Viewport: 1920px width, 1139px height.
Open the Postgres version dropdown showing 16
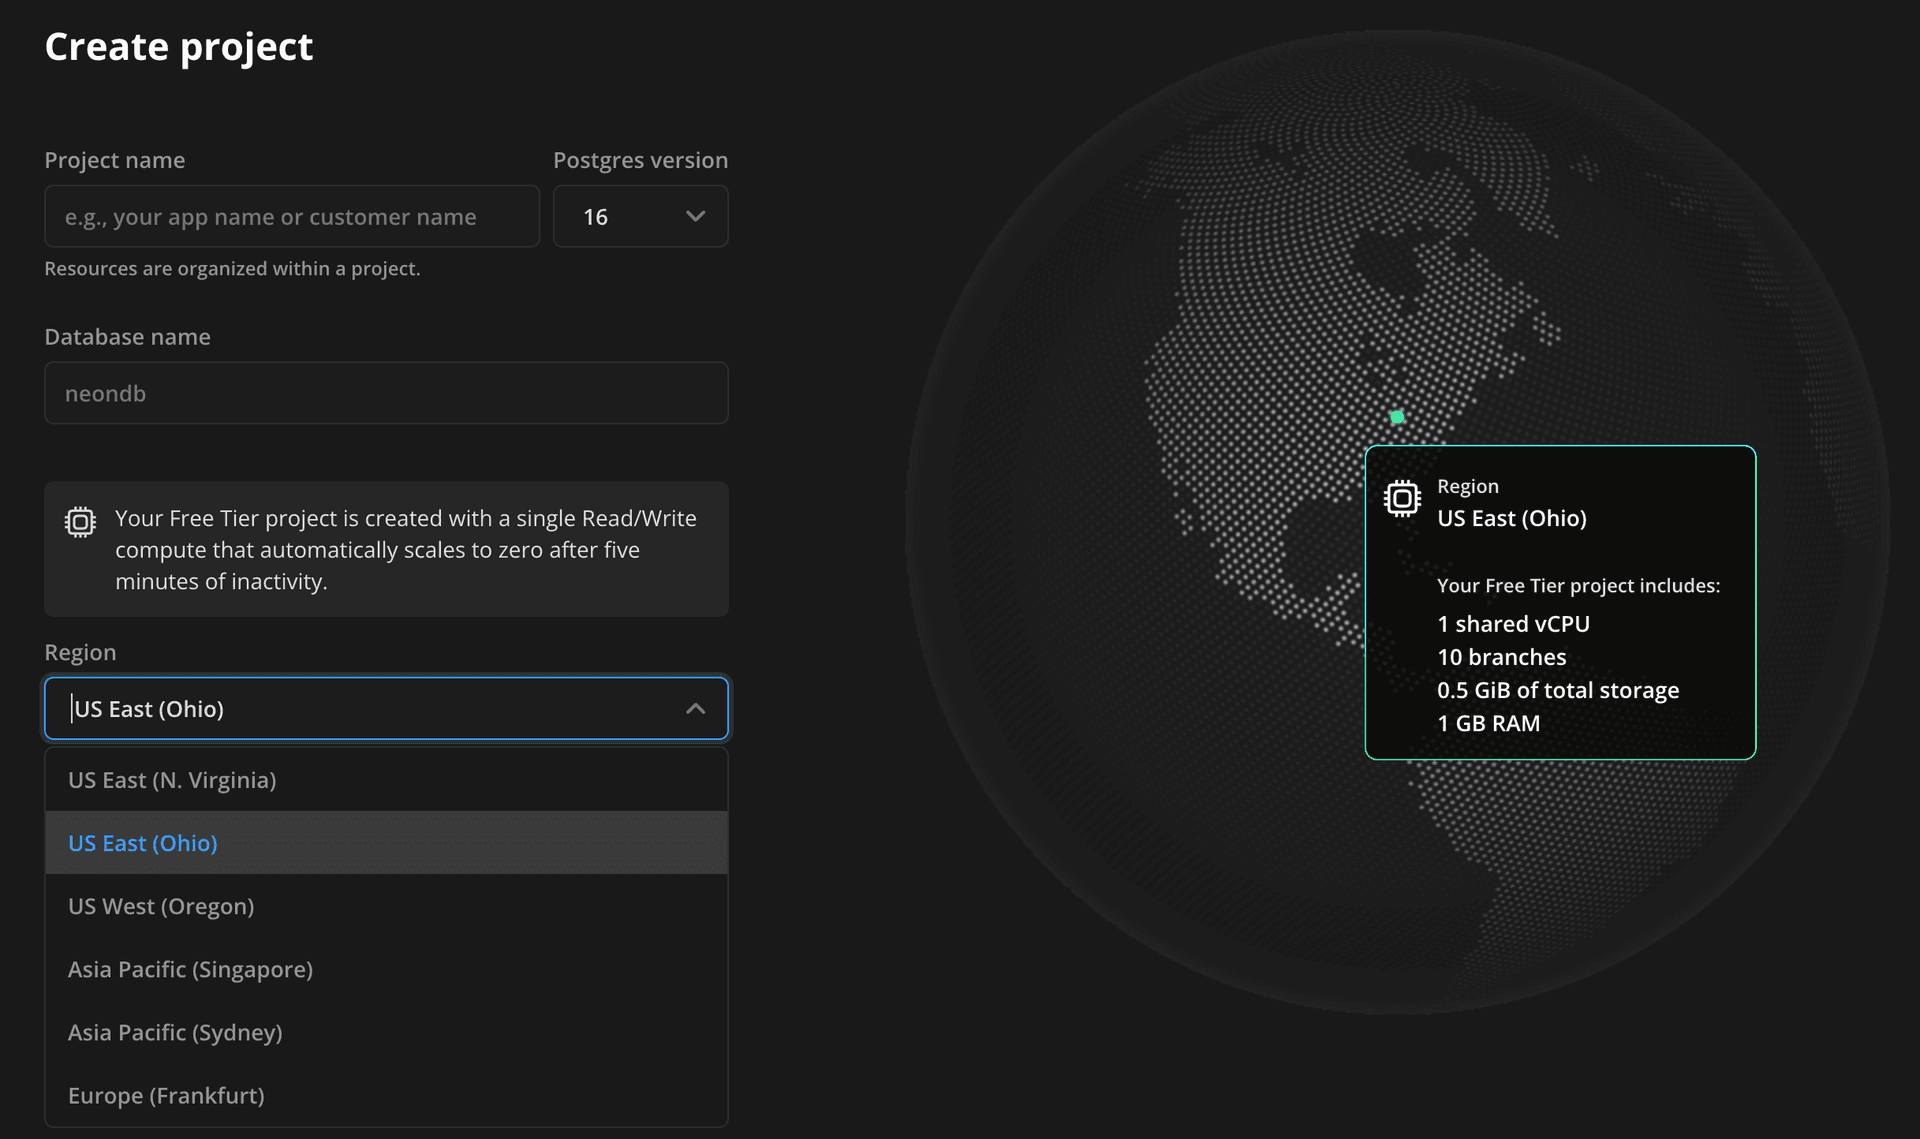pos(640,216)
